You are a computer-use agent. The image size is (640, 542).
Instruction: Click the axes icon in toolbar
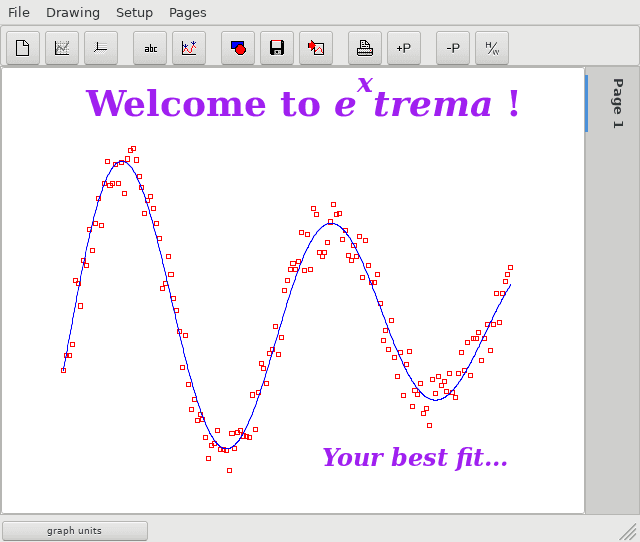pos(101,48)
